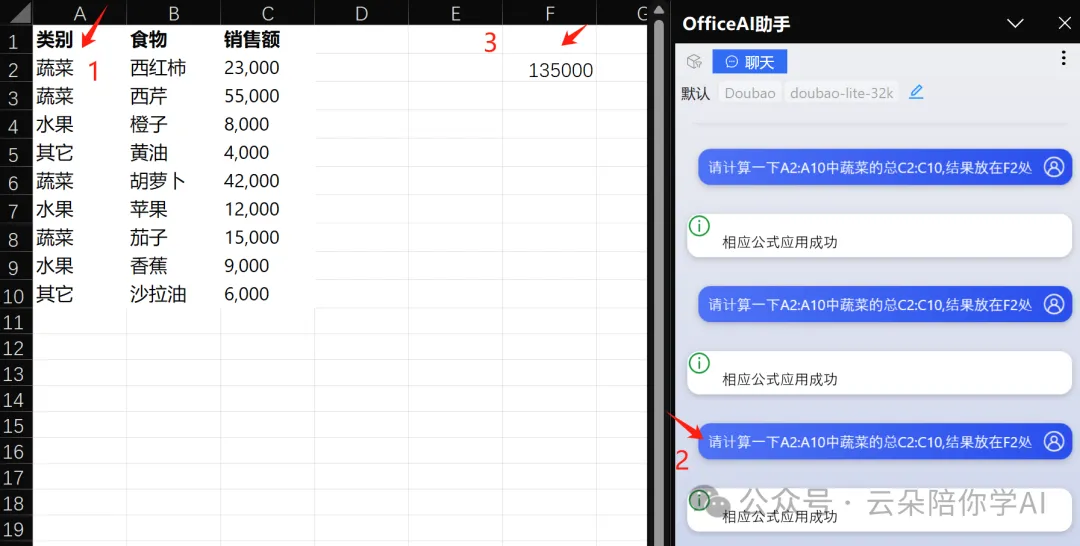Screen dimensions: 1080x546
Task: Click the cell containing 黄油
Action: click(x=174, y=153)
